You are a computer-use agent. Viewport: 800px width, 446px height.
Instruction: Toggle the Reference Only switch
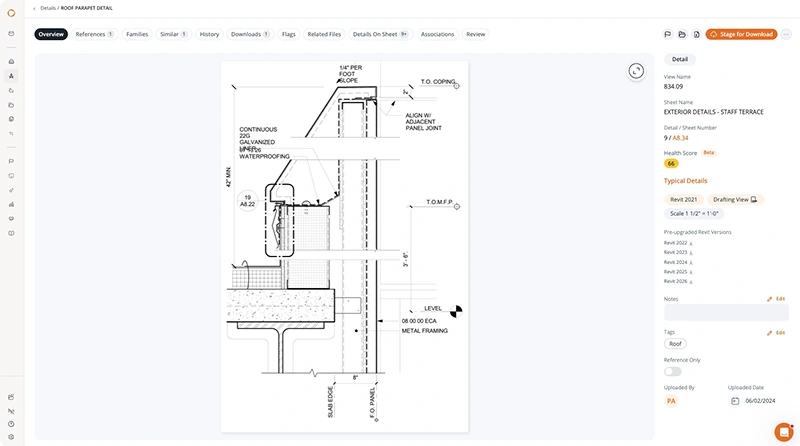point(672,371)
